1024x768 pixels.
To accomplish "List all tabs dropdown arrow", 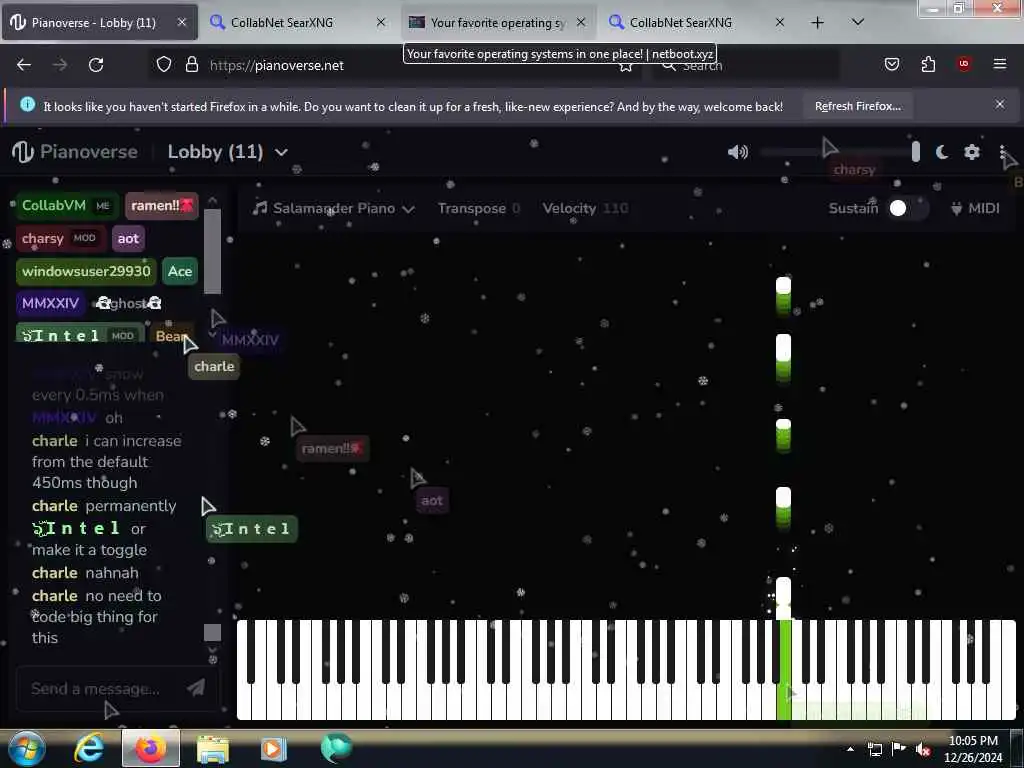I will coord(858,22).
